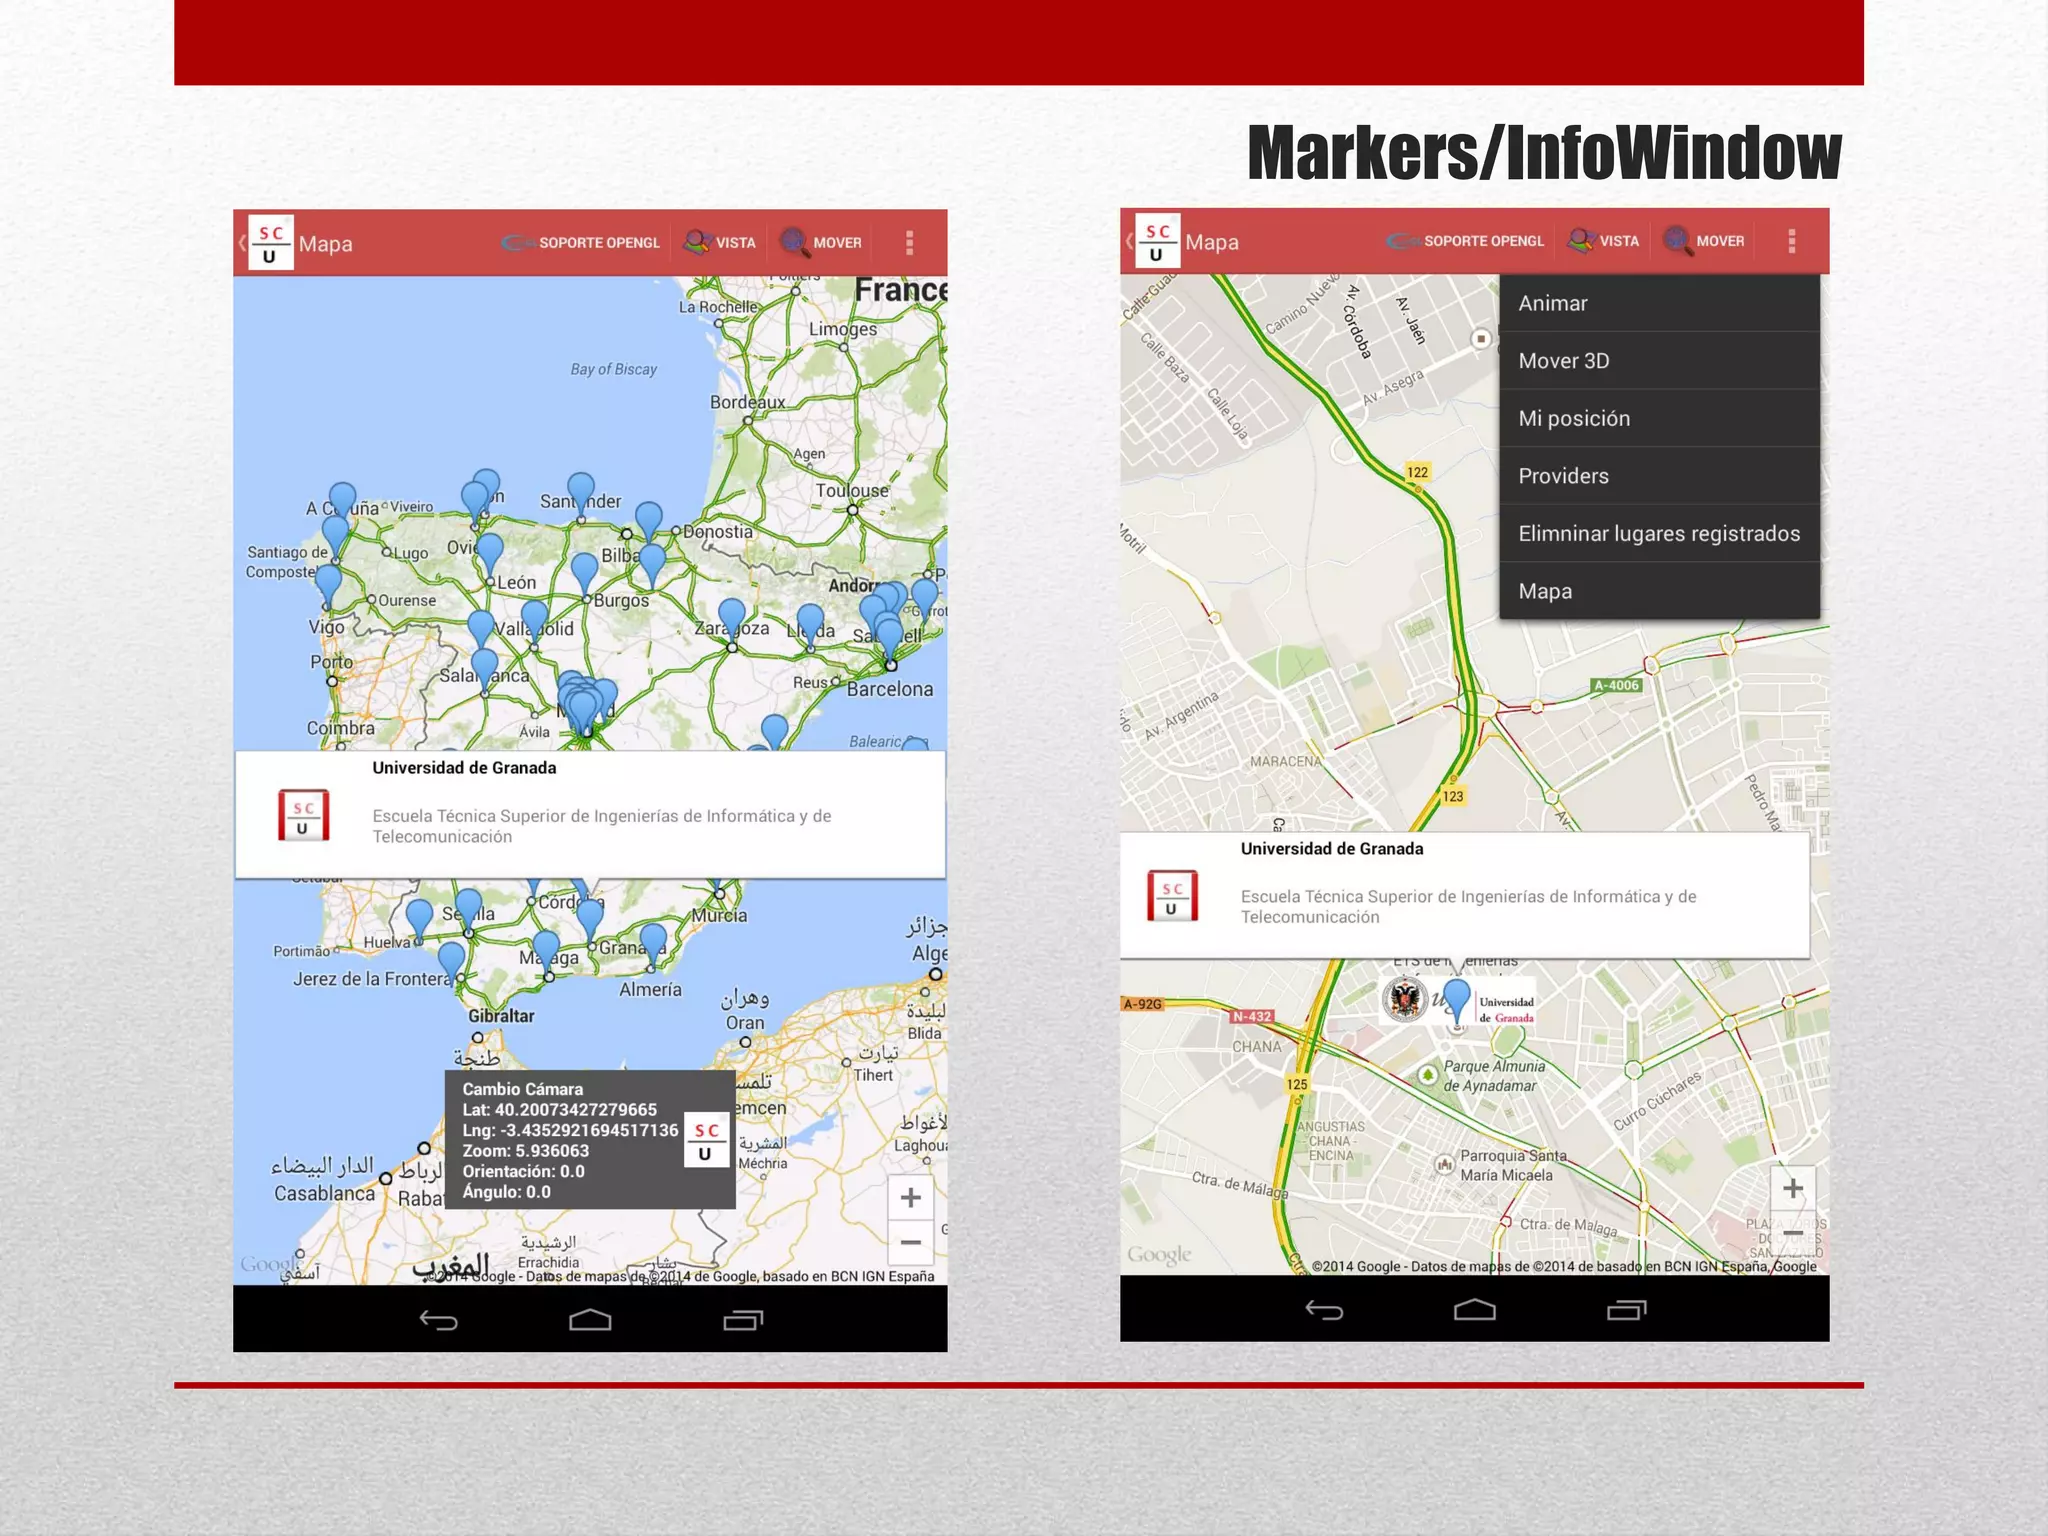Tap marker near Málaga on left map
The height and width of the screenshot is (1536, 2048).
[546, 949]
